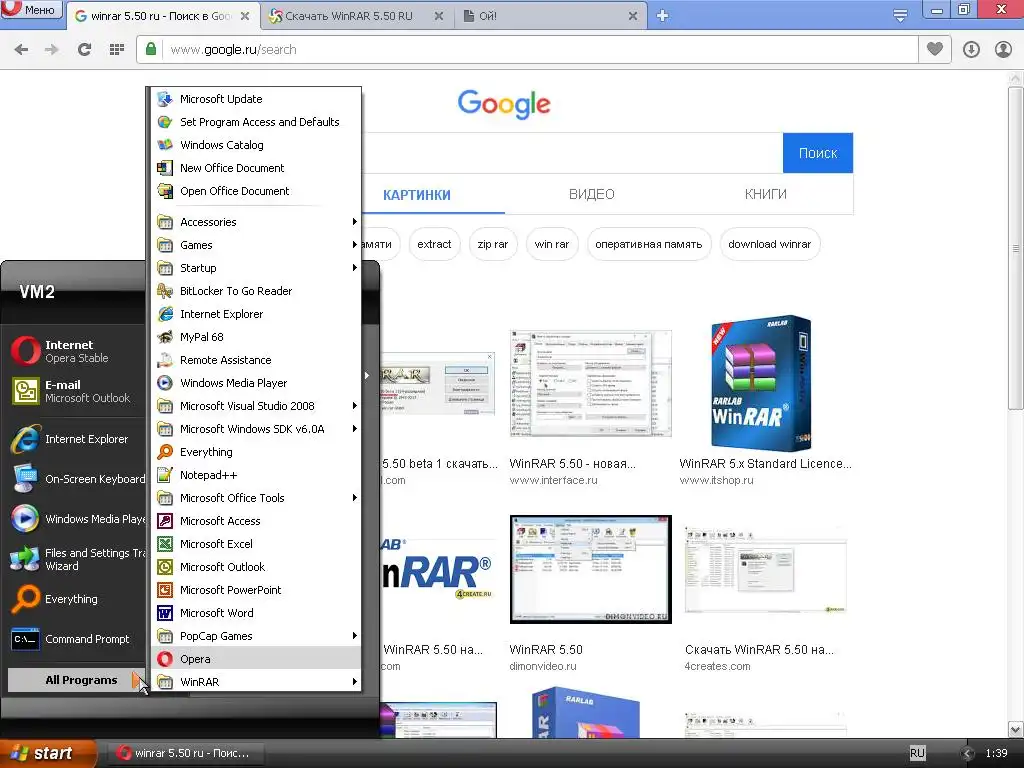Click the RU language indicator in tray

click(918, 753)
